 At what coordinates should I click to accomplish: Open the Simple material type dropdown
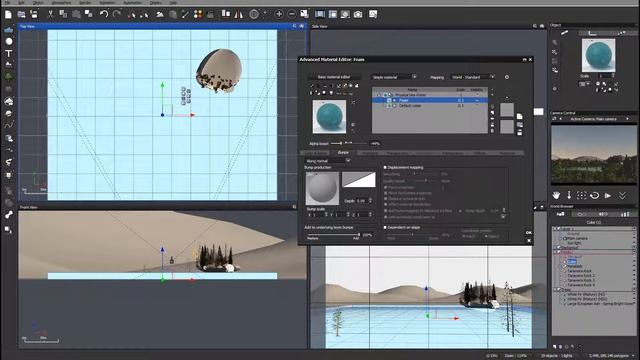point(394,77)
